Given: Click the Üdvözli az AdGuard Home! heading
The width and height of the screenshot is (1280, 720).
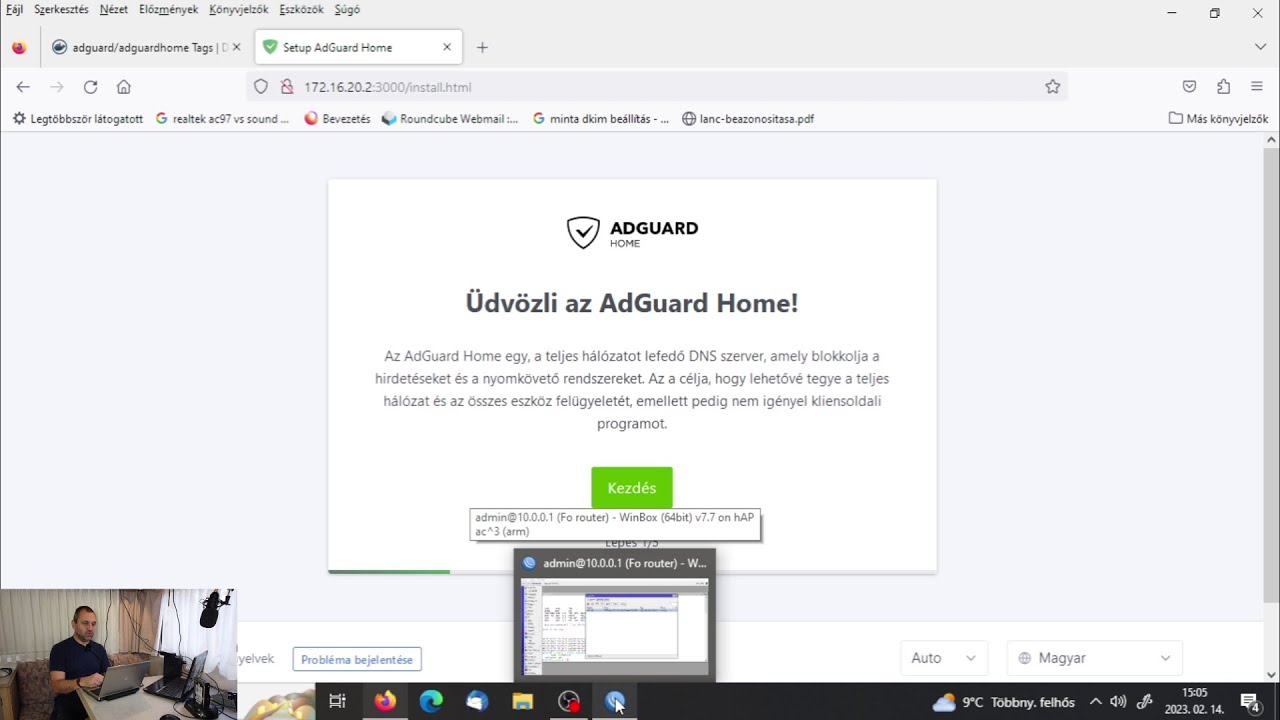Looking at the screenshot, I should tap(632, 303).
